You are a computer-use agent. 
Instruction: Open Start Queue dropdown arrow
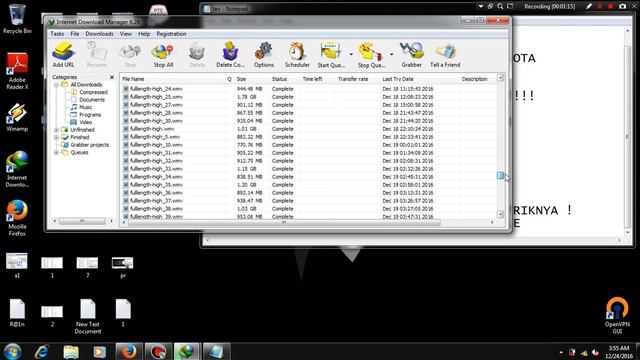351,54
